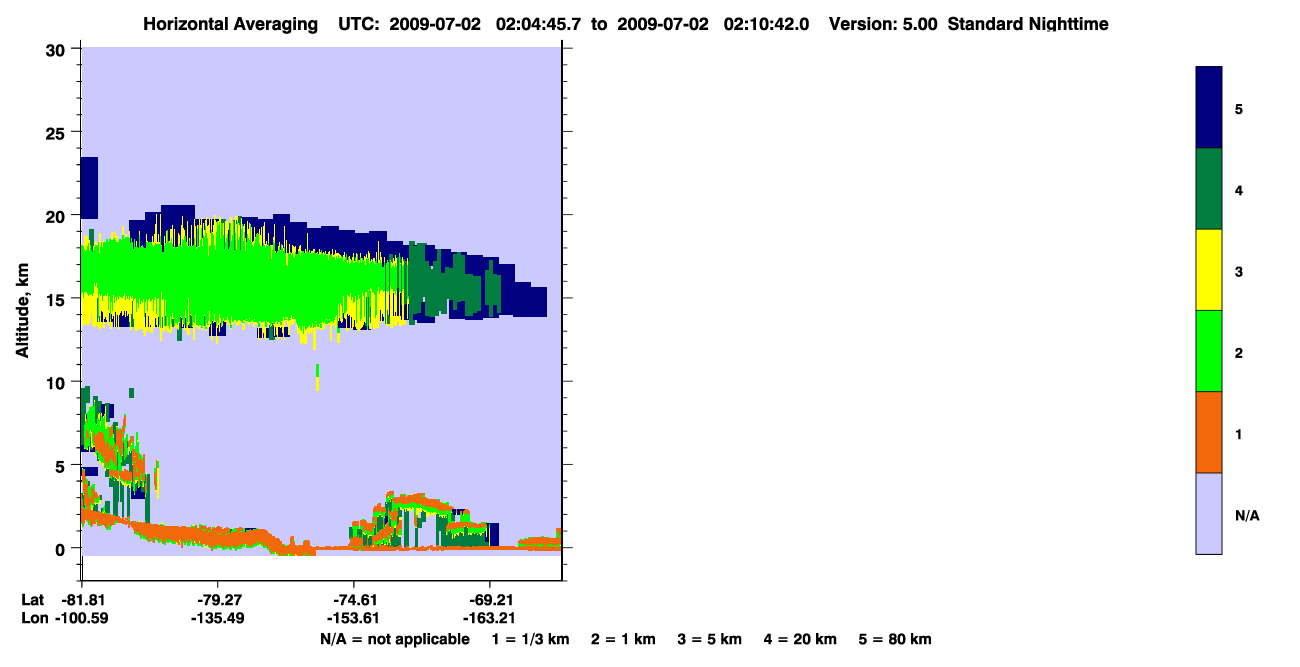Click the 15 tick label on altitude axis
The height and width of the screenshot is (667, 1300).
point(56,299)
